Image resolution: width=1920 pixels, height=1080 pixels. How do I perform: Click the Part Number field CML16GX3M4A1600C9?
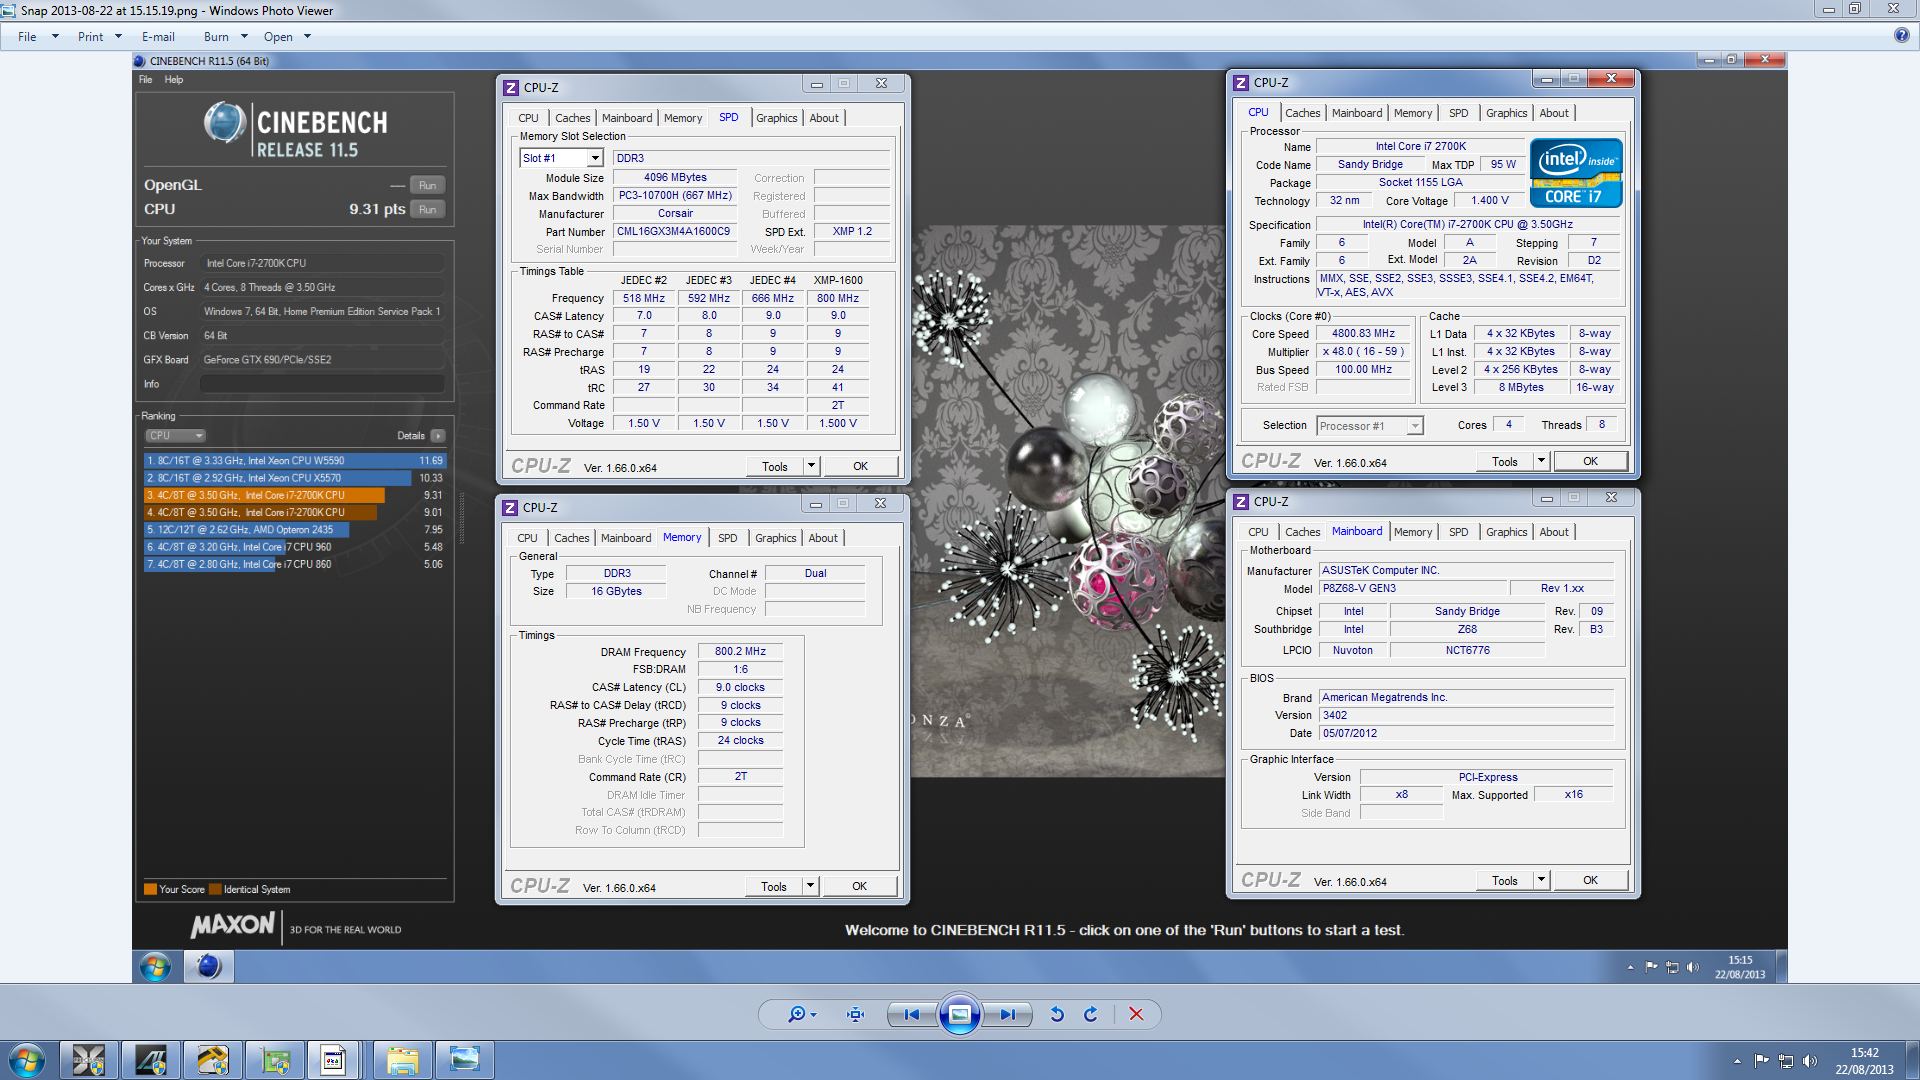coord(674,231)
